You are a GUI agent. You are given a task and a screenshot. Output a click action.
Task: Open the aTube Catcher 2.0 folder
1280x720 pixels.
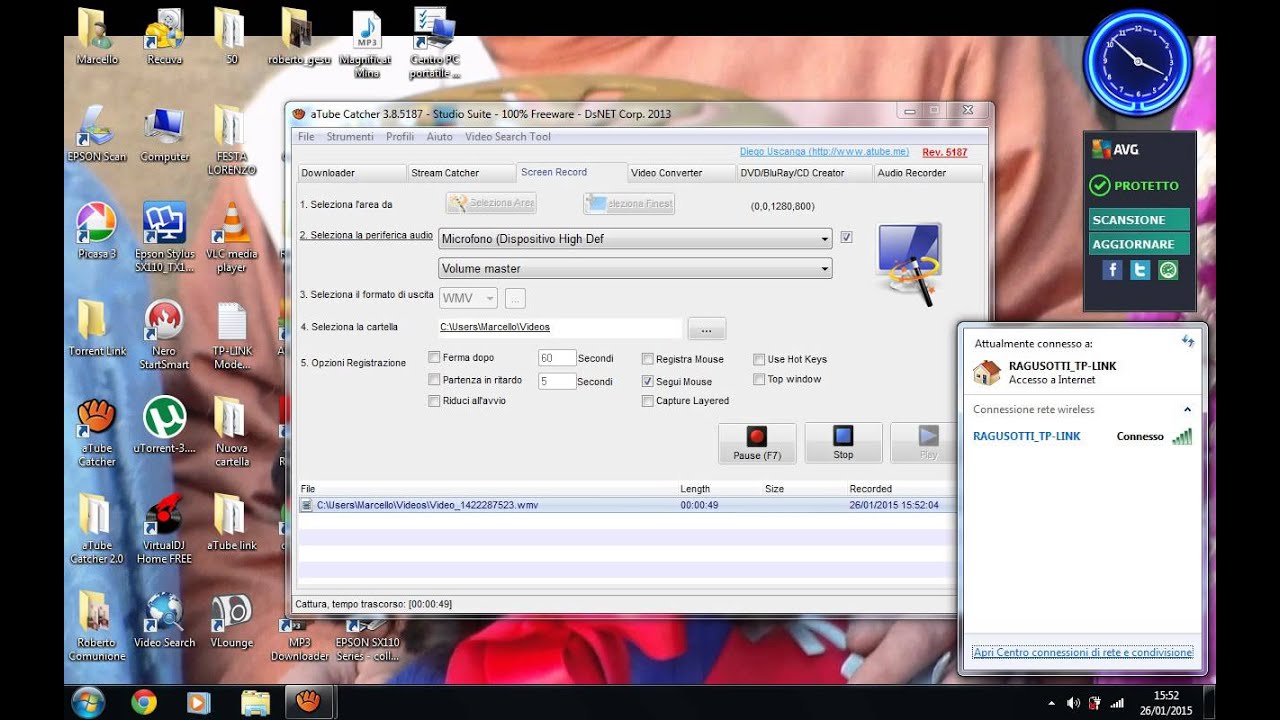[97, 528]
